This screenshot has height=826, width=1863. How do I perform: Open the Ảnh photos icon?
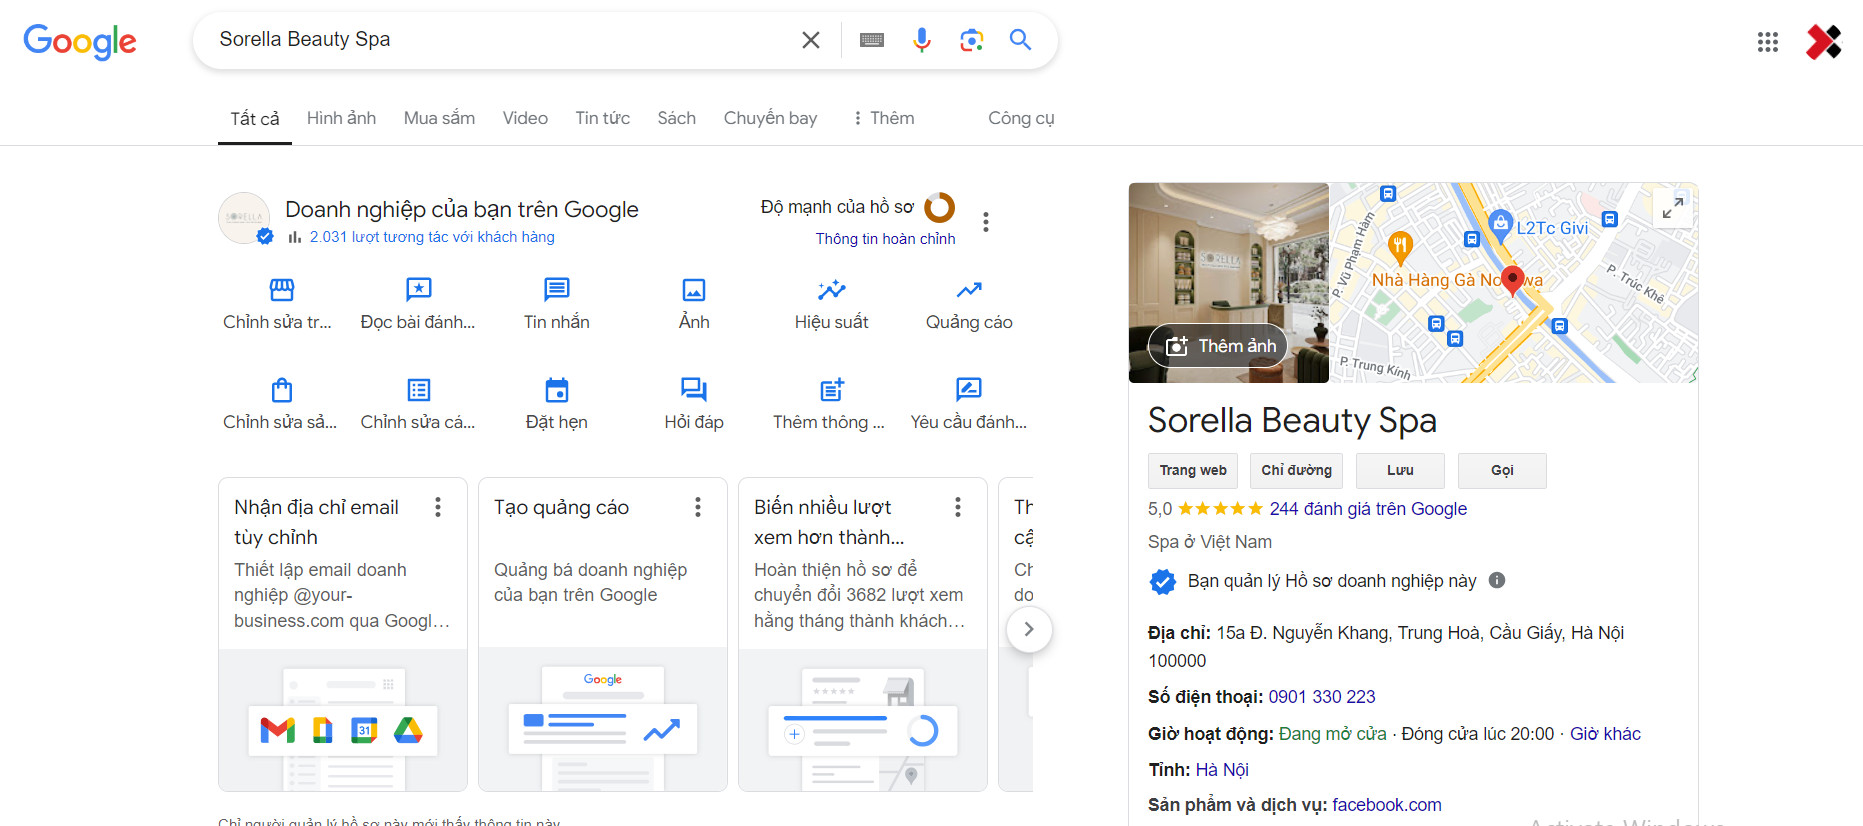[x=694, y=290]
